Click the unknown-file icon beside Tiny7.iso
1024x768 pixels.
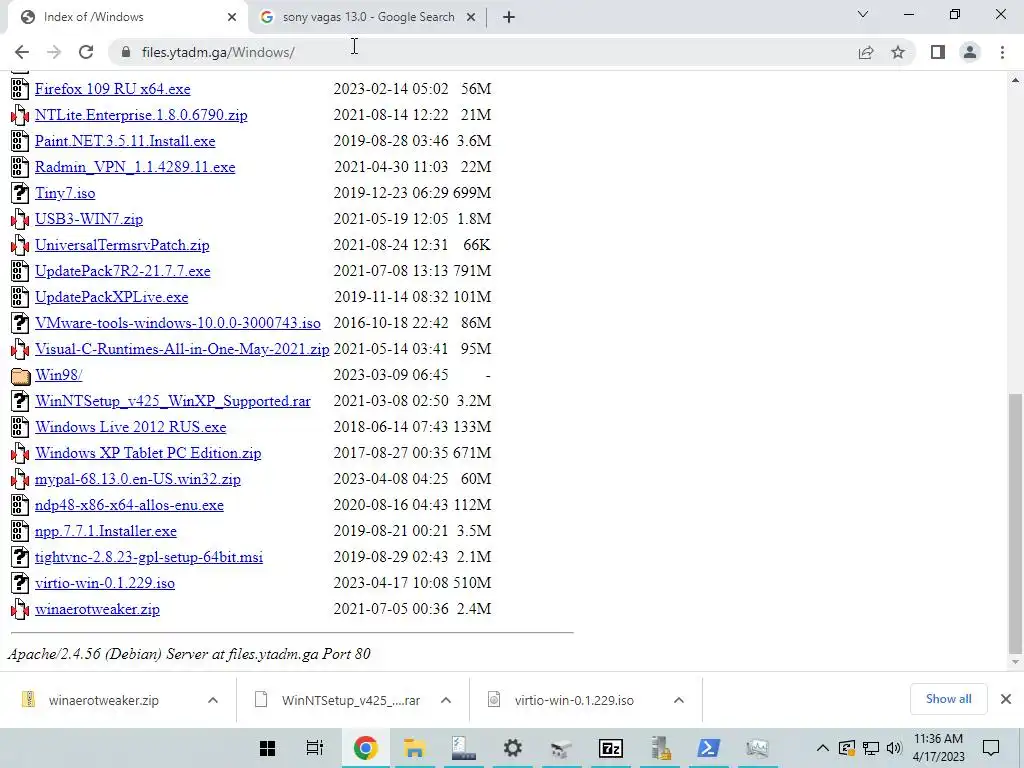(20, 193)
